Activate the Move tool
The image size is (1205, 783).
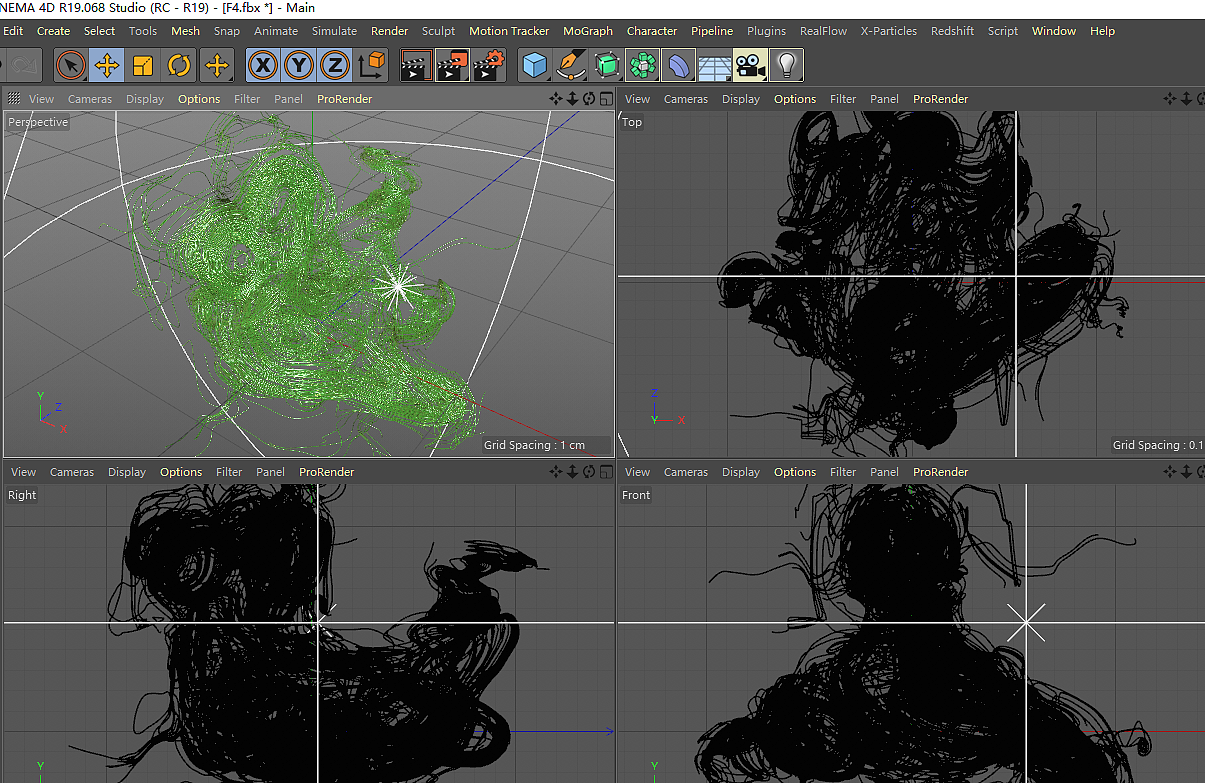tap(106, 66)
